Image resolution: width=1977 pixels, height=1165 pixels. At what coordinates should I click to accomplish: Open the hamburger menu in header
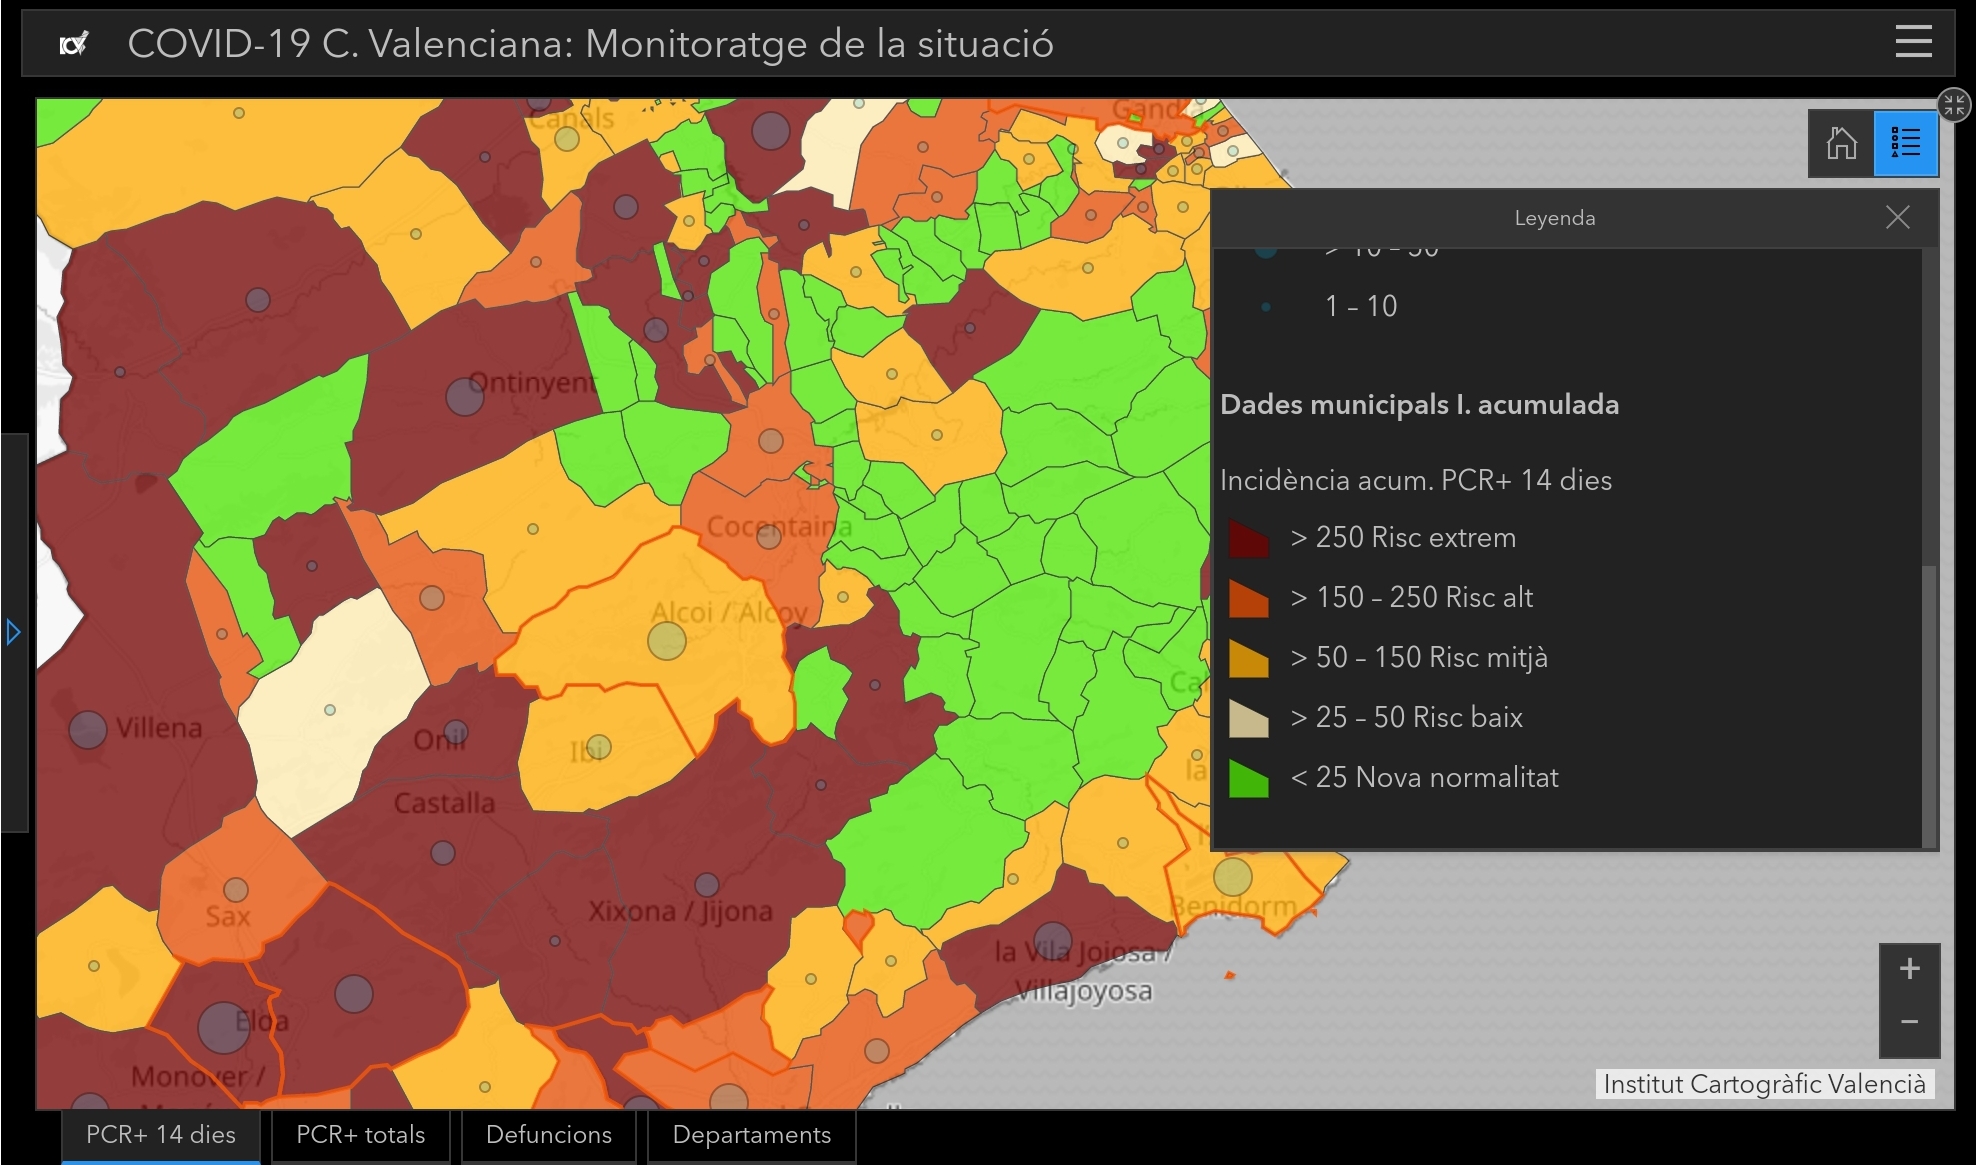(x=1913, y=43)
